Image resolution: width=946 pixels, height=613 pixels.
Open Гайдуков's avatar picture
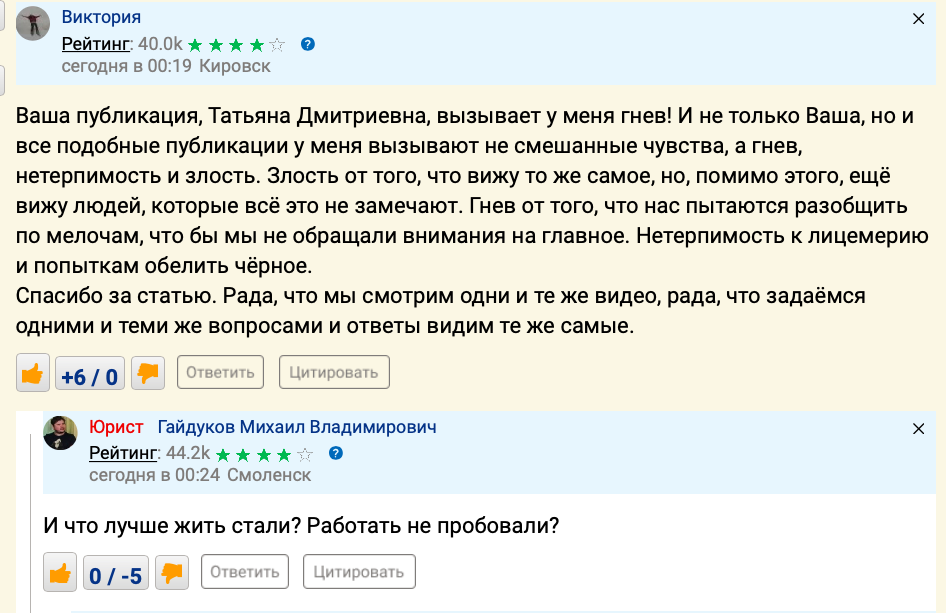click(61, 433)
